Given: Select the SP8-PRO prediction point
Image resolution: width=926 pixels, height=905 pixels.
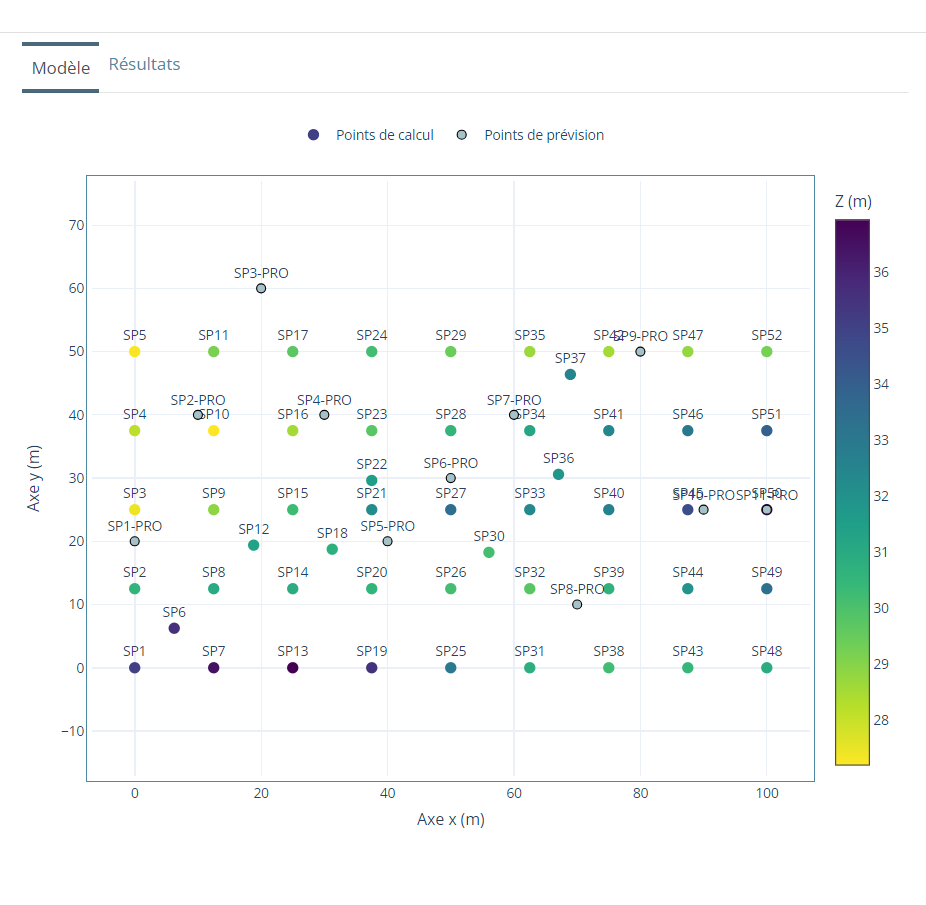Looking at the screenshot, I should [x=577, y=604].
